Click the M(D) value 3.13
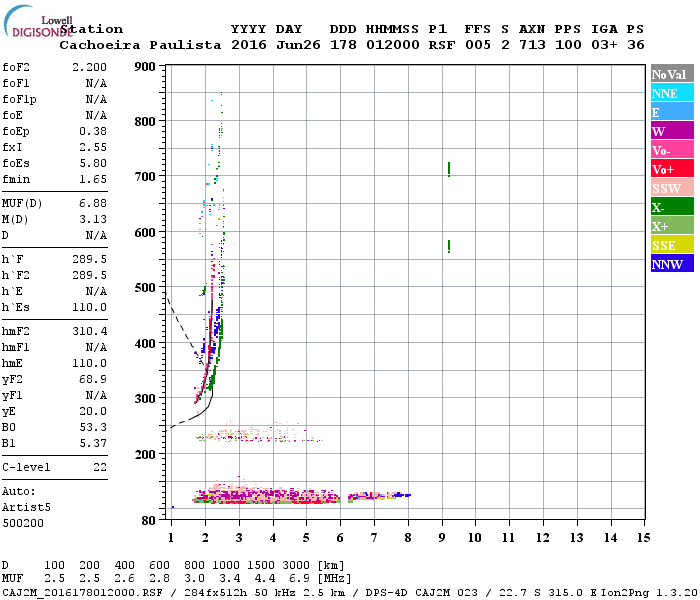Image resolution: width=700 pixels, height=600 pixels. pos(93,219)
